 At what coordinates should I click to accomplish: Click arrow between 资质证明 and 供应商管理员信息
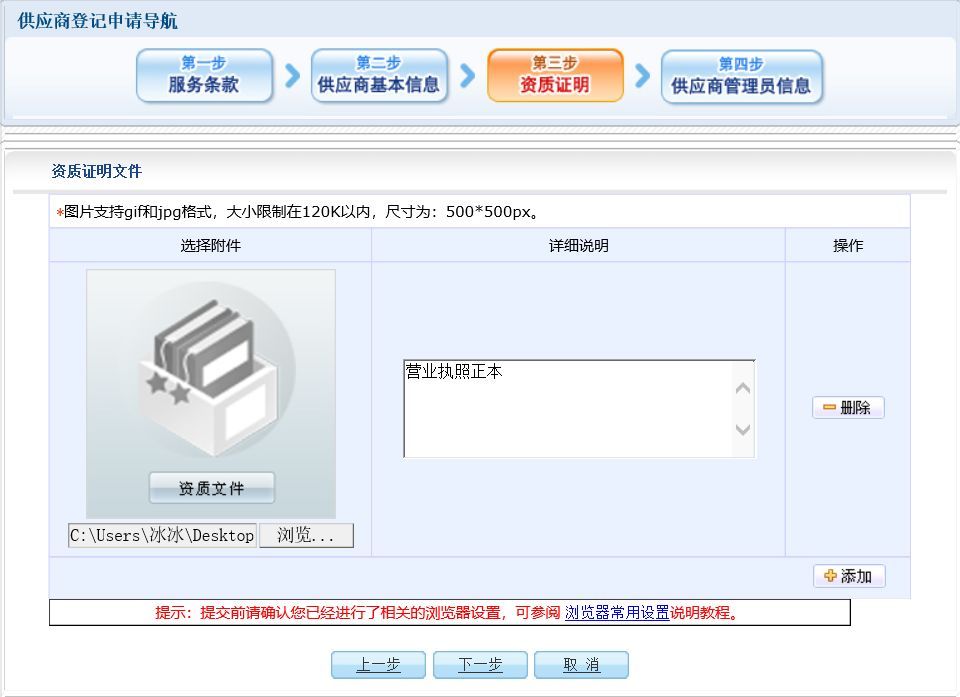click(x=642, y=76)
